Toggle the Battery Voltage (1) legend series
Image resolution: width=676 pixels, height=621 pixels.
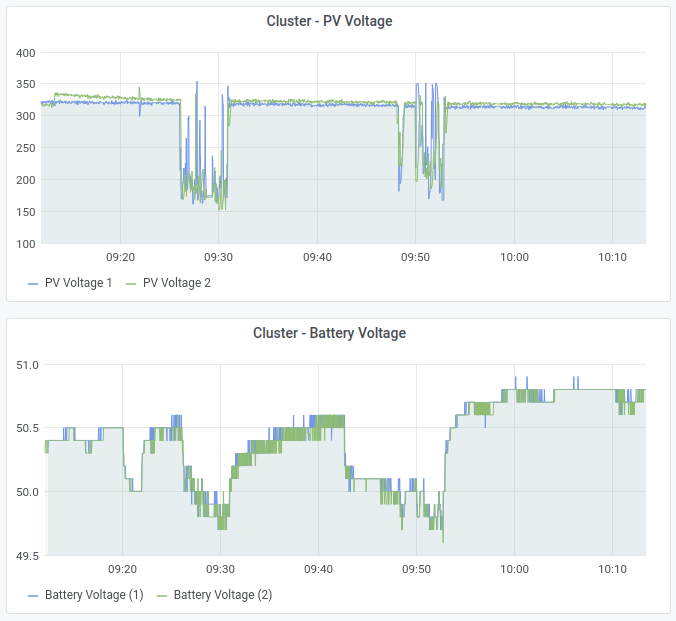(x=94, y=595)
